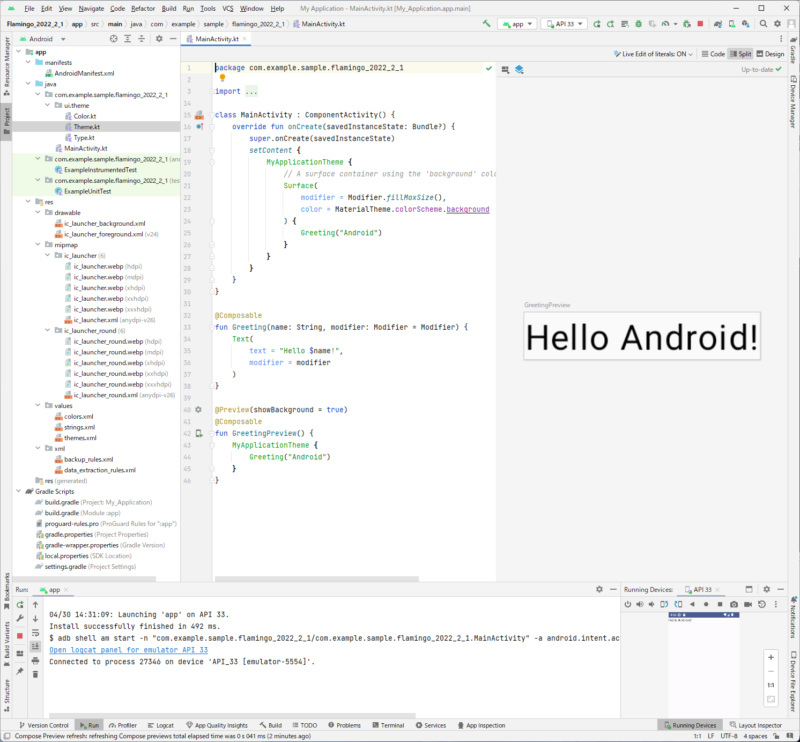Toggle 'Live Edit of literals: ON'
Viewport: 800px width, 742px height.
[x=653, y=54]
